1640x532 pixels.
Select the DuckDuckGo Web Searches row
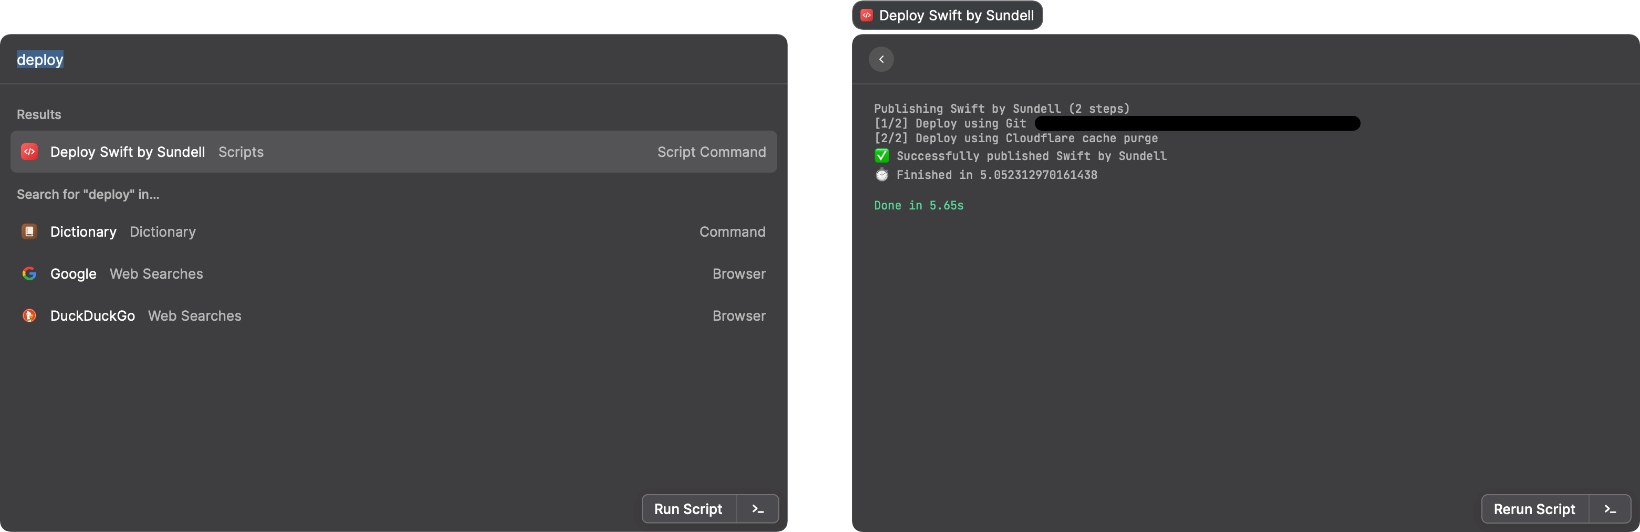point(394,316)
